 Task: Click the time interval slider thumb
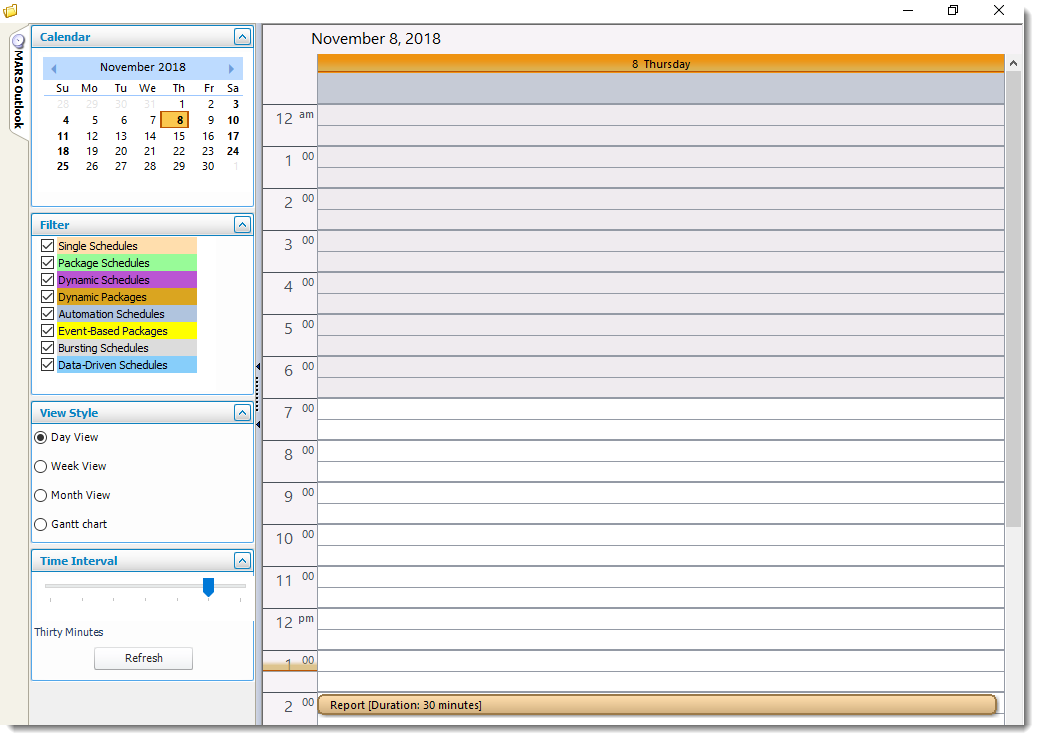[x=208, y=587]
